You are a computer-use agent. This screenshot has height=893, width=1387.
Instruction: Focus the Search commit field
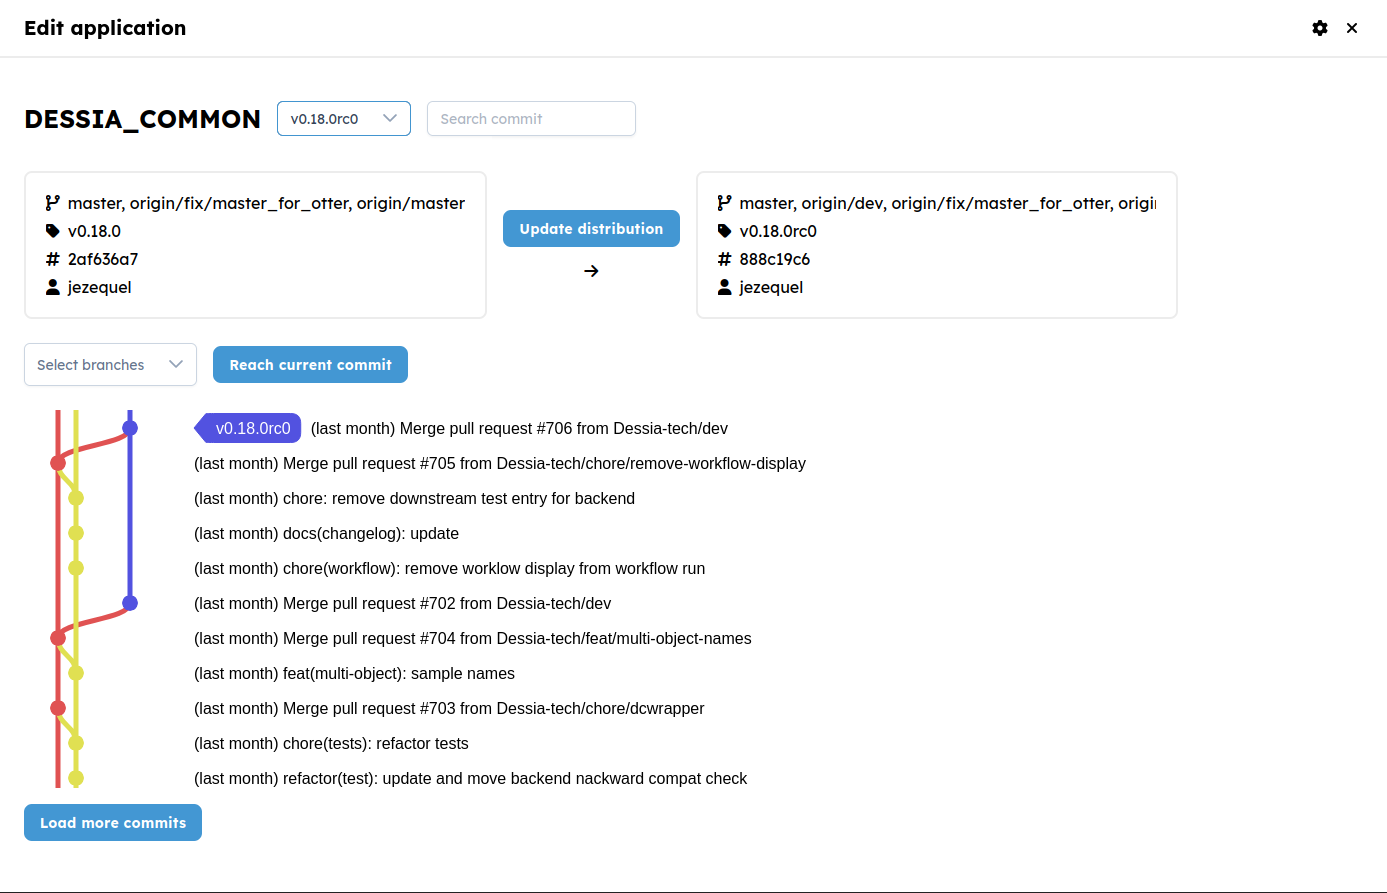pyautogui.click(x=531, y=118)
